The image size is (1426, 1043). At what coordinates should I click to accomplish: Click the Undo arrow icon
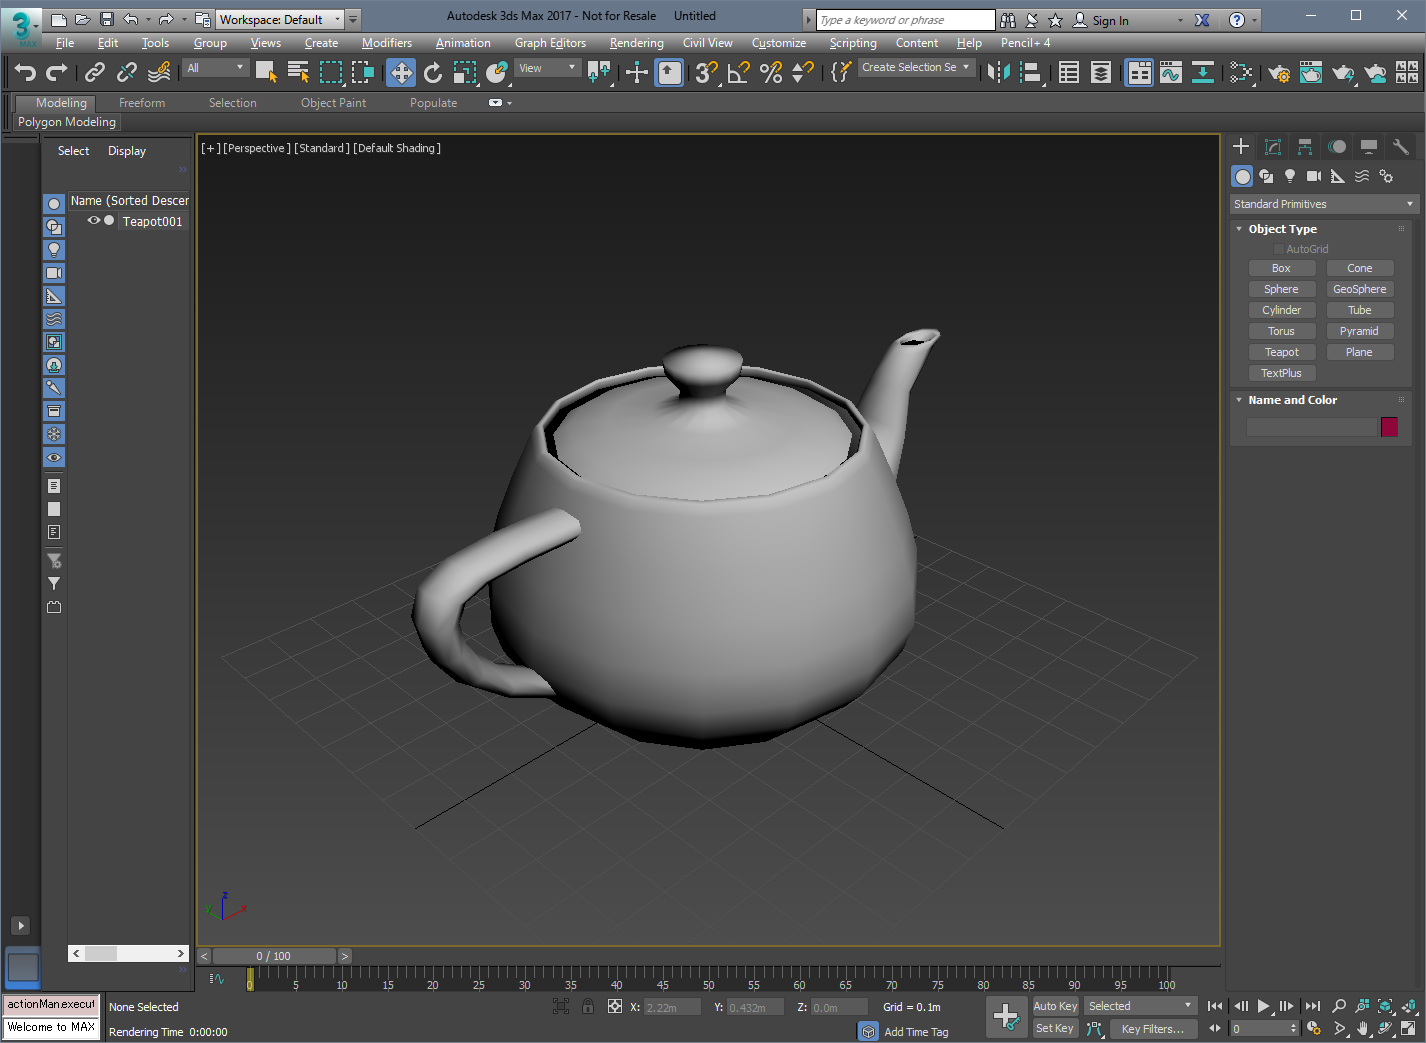pos(25,72)
